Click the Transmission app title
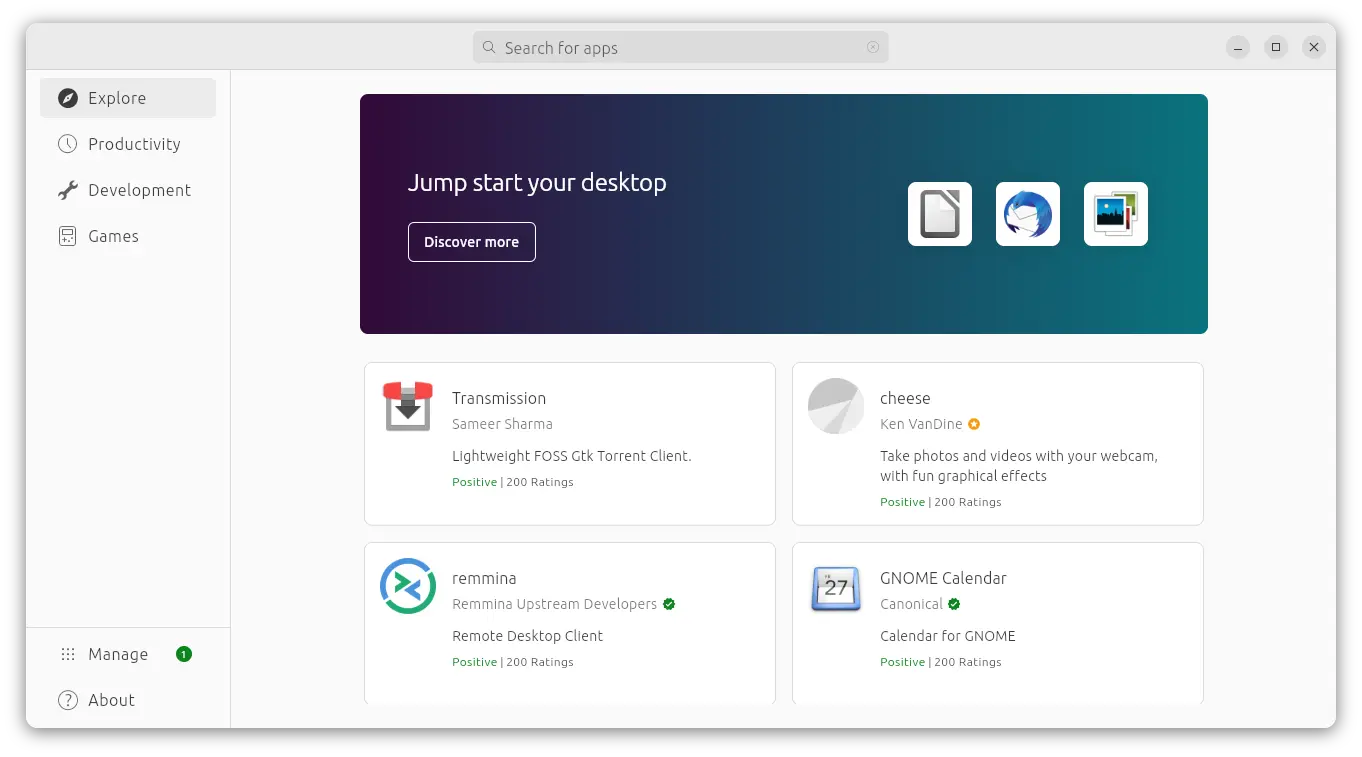 pyautogui.click(x=499, y=398)
